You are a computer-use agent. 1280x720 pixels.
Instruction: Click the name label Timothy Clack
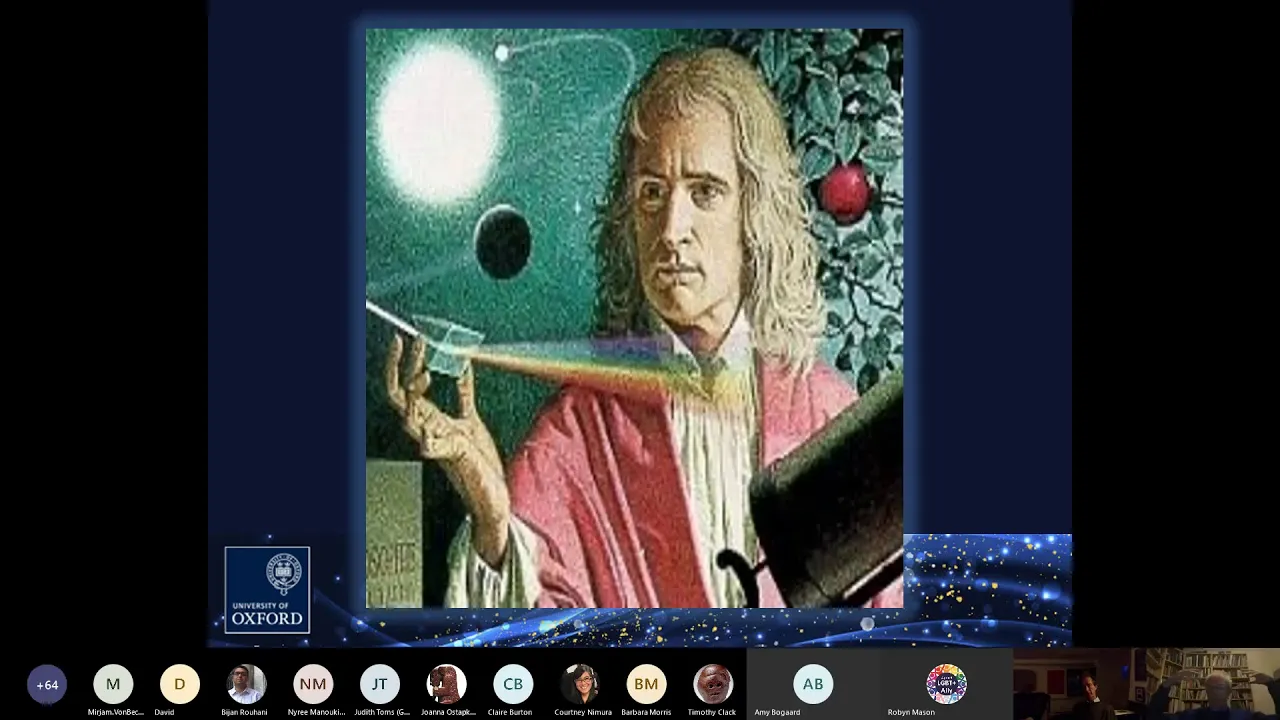[712, 712]
